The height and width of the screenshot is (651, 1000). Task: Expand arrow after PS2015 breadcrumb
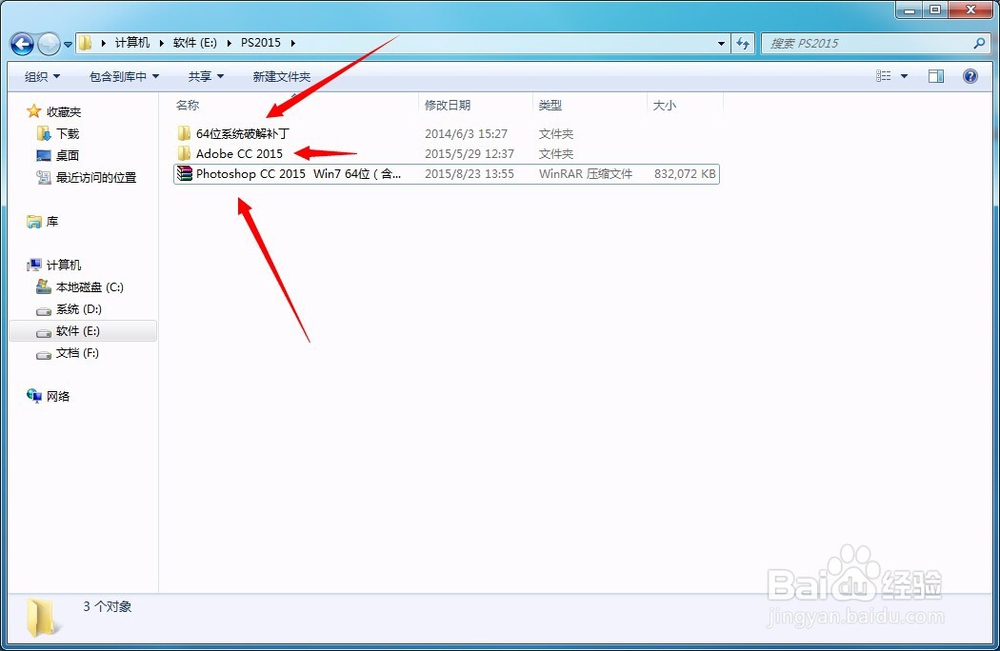[x=293, y=43]
